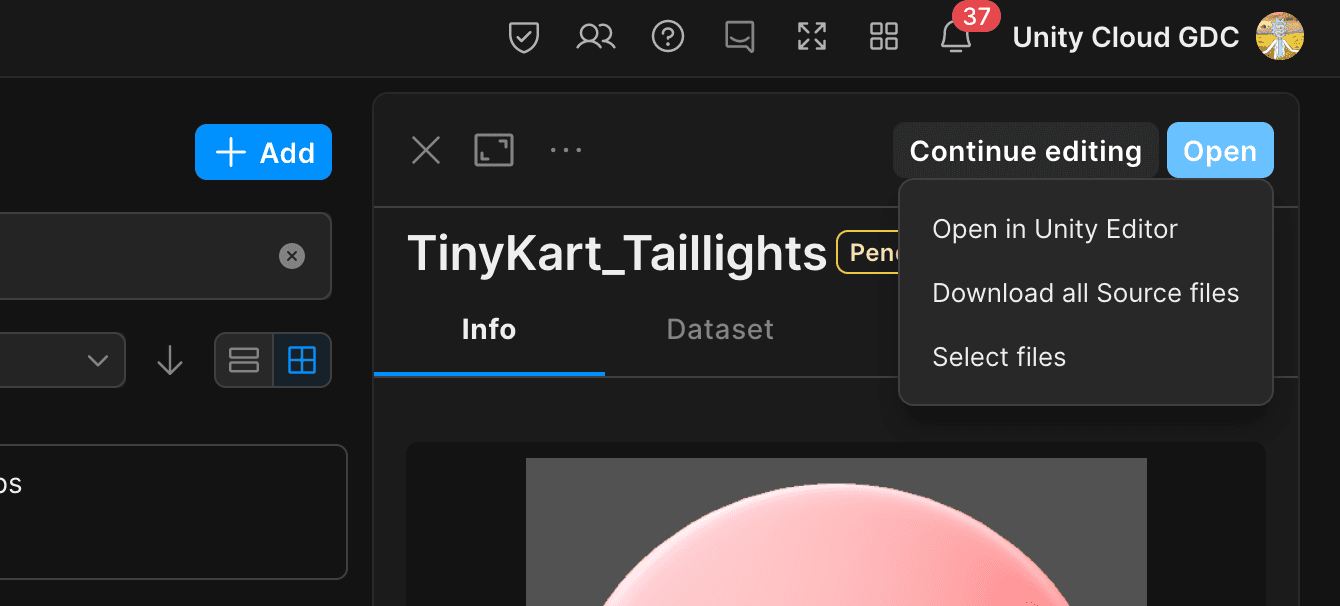Switch to list view layout
This screenshot has height=606, width=1340.
pos(245,360)
